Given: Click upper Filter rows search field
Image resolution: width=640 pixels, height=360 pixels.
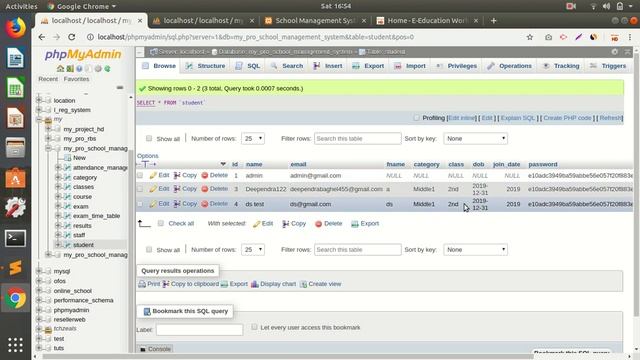Looking at the screenshot, I should tap(358, 139).
